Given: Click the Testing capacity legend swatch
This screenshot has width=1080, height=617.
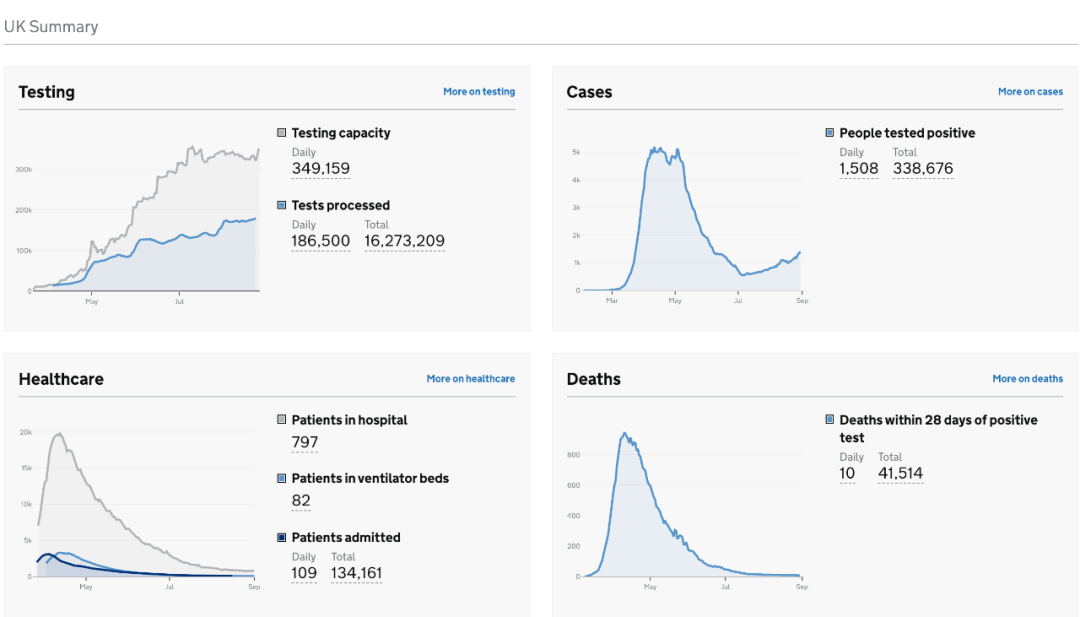Looking at the screenshot, I should pyautogui.click(x=282, y=133).
